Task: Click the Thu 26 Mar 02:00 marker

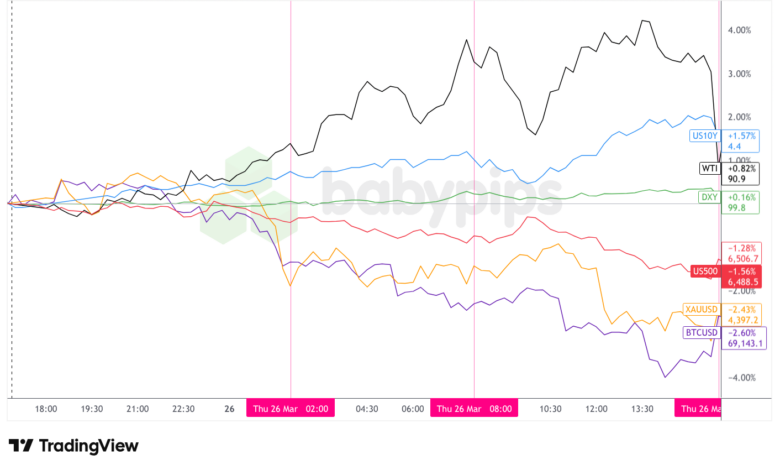Action: [x=291, y=408]
